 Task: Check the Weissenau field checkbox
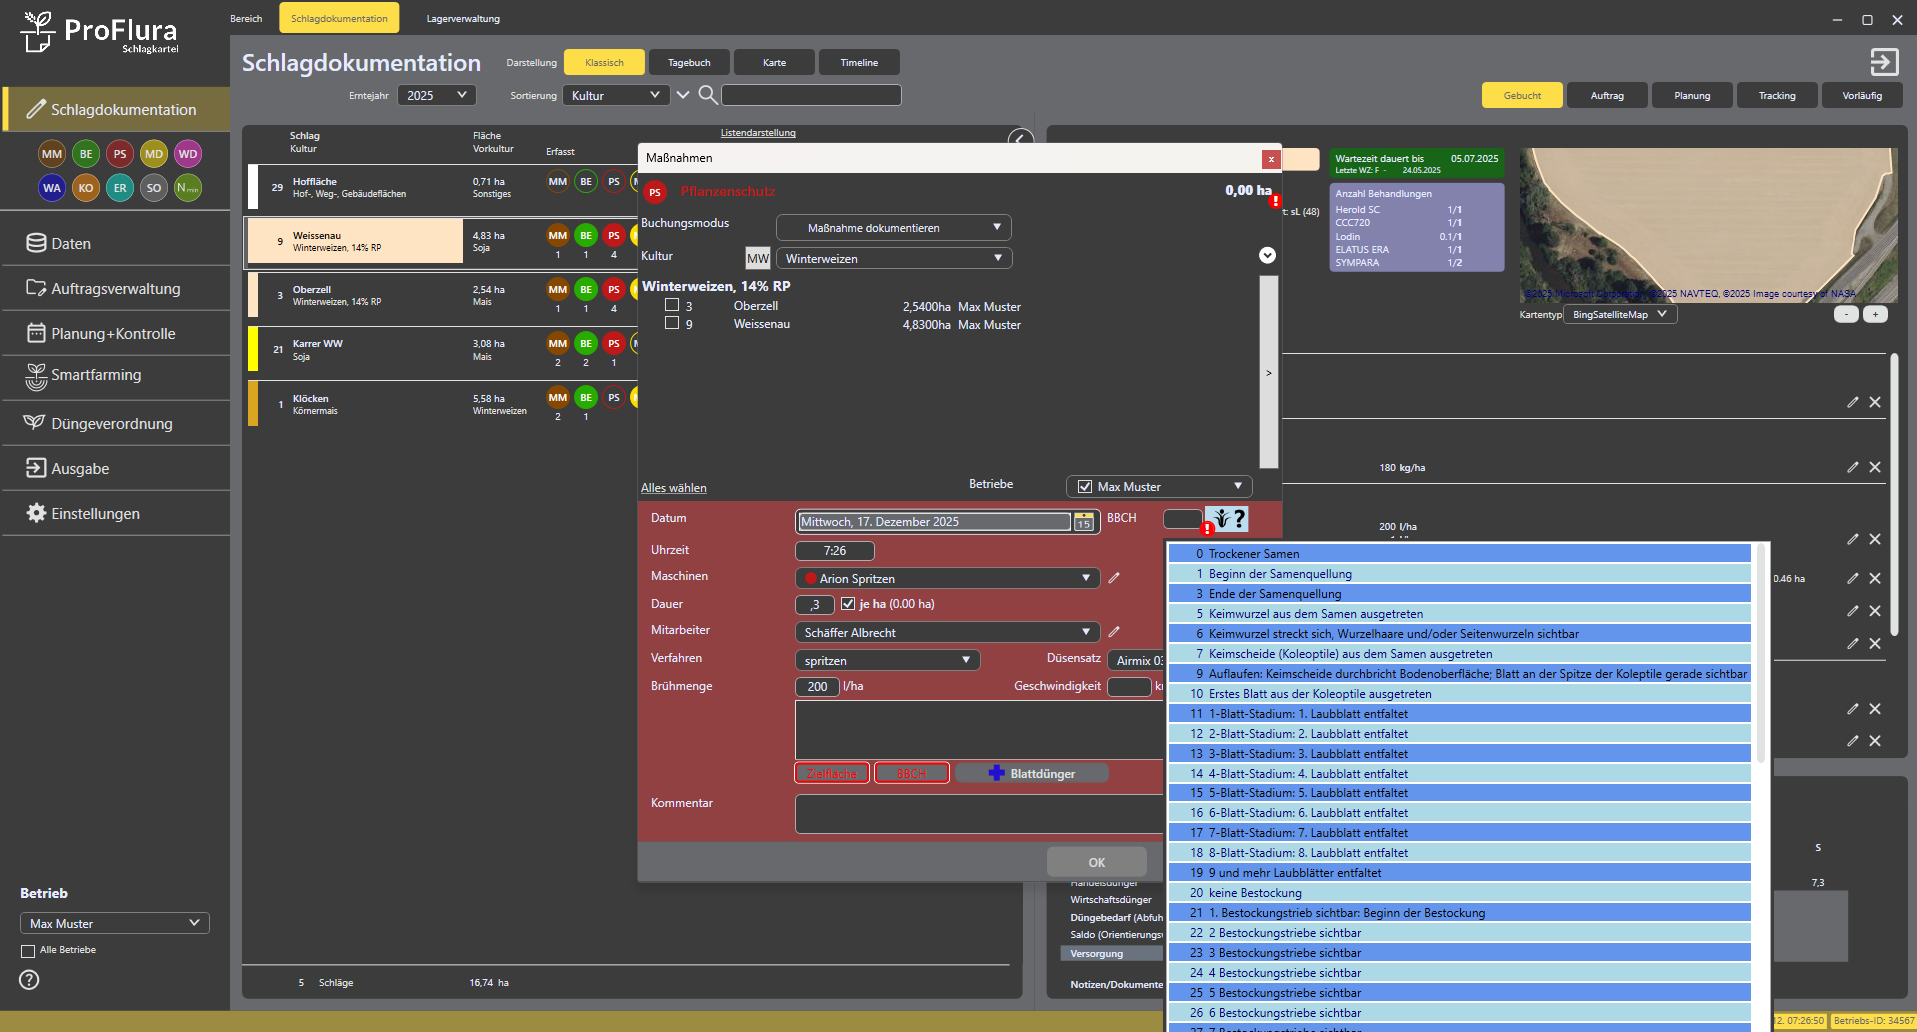click(672, 324)
